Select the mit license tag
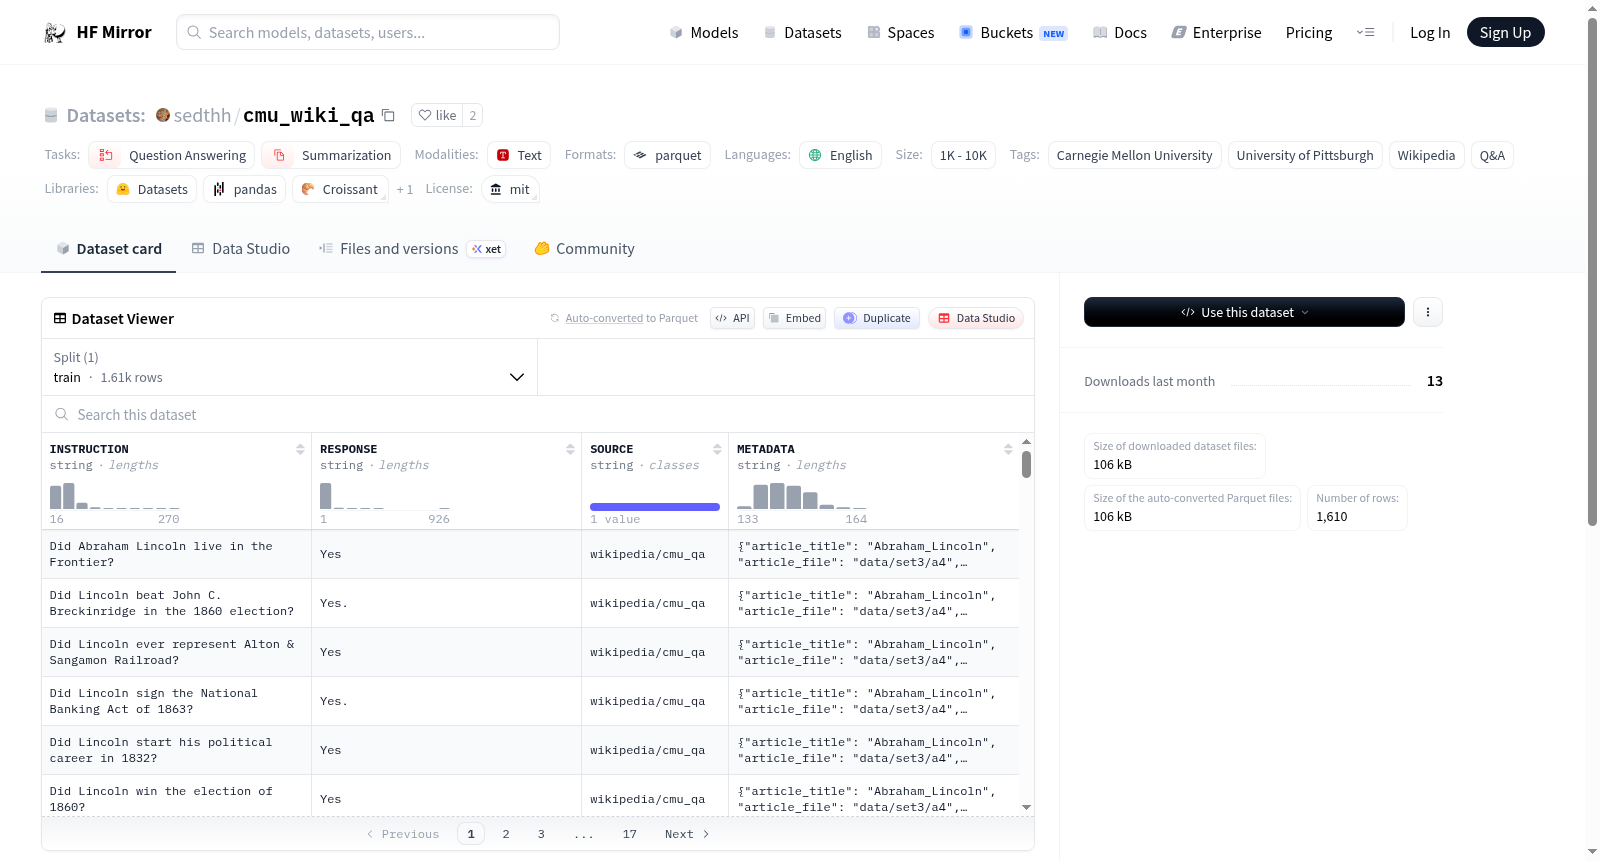 pyautogui.click(x=510, y=189)
